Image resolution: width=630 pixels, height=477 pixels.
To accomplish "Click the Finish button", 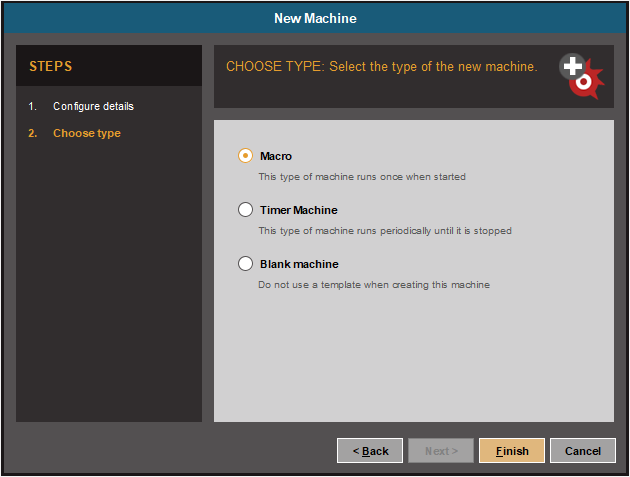I will coord(512,451).
